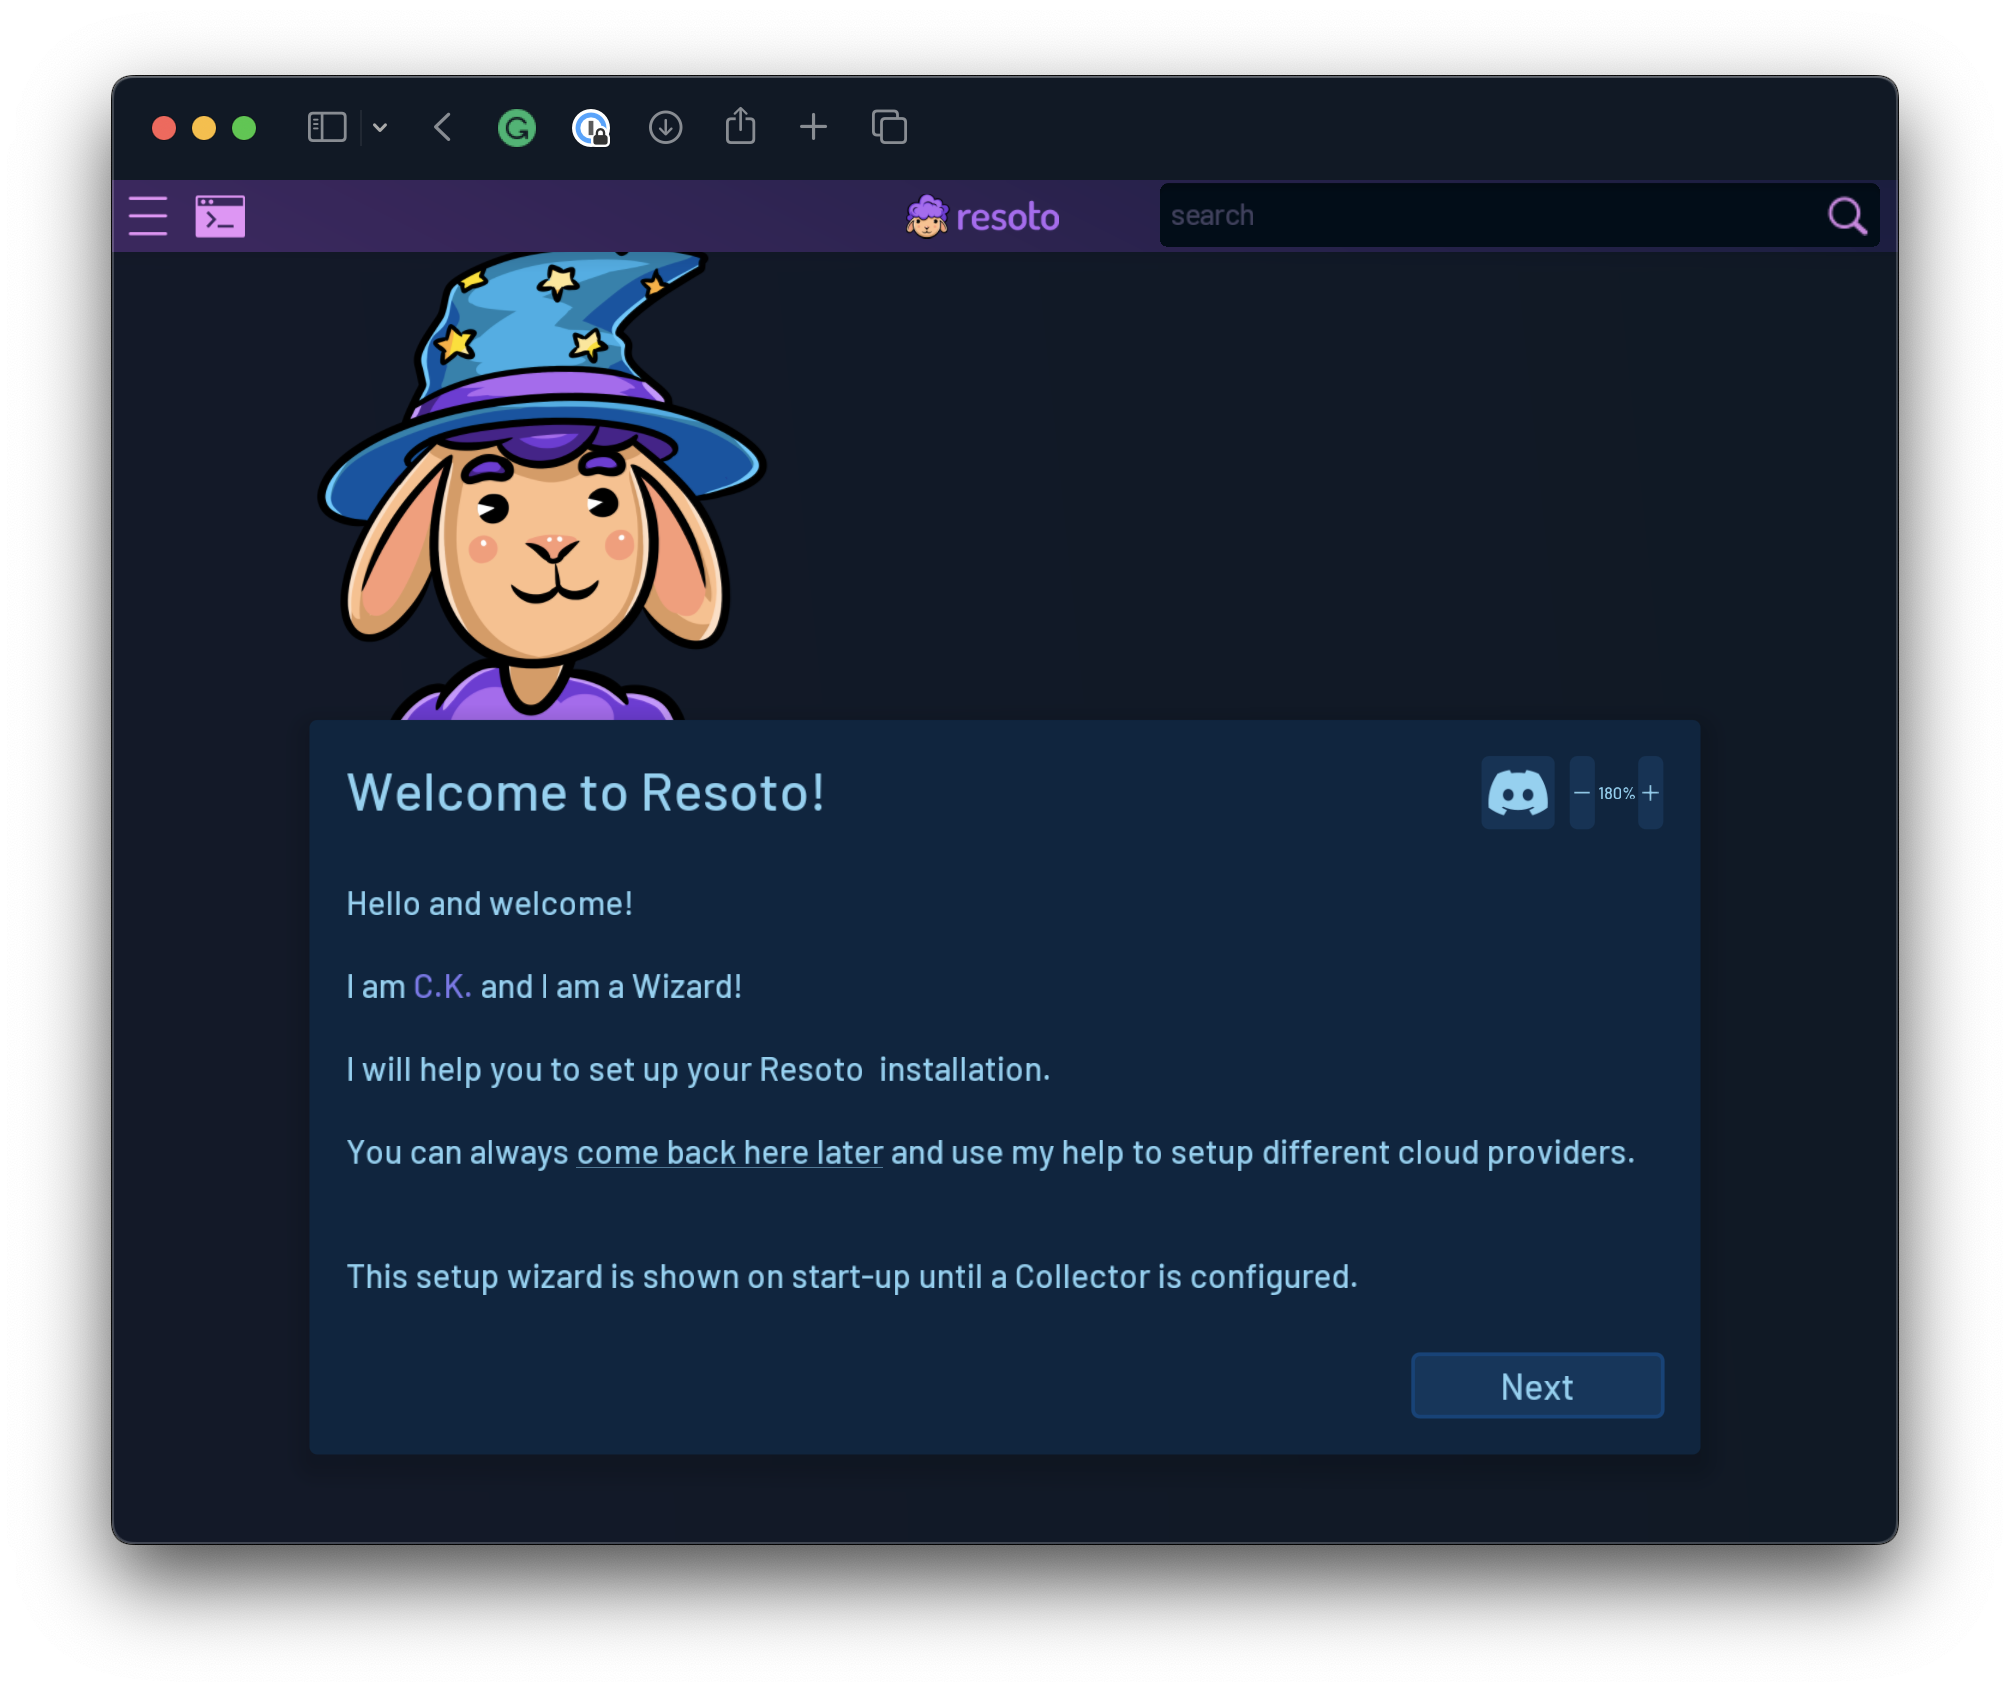This screenshot has width=2010, height=1692.
Task: Decrease UI scale with minus button
Action: point(1581,793)
